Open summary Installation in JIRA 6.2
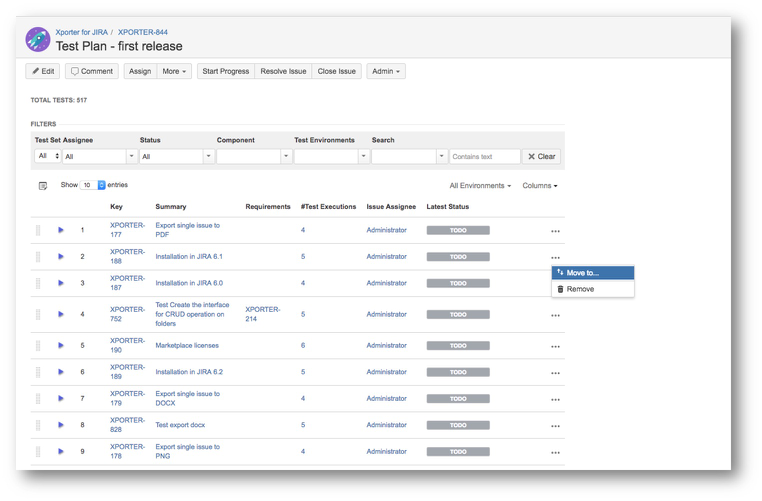The height and width of the screenshot is (501, 762). [189, 372]
